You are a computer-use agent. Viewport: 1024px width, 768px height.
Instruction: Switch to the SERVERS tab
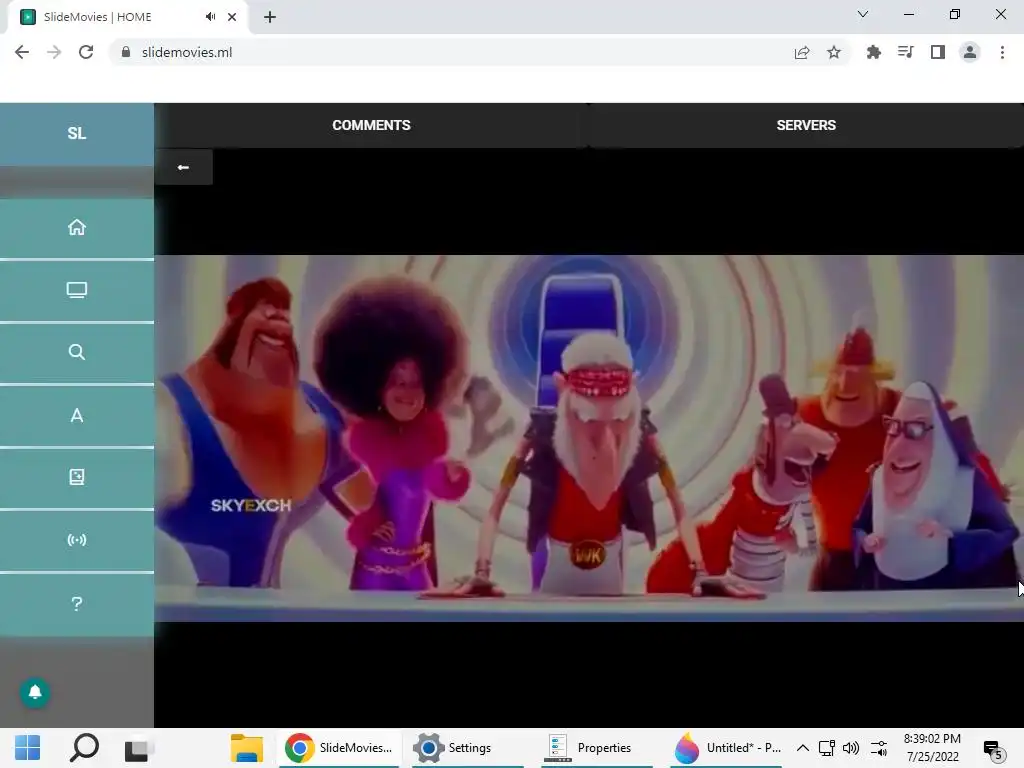tap(806, 125)
